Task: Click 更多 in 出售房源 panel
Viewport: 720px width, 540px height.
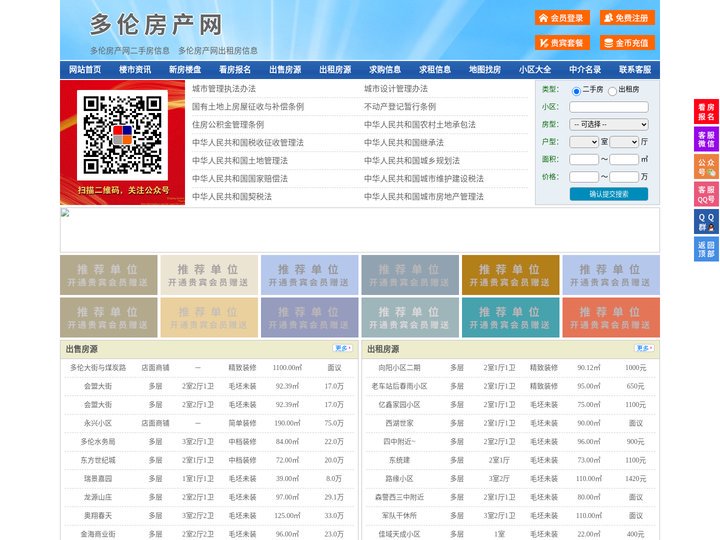Action: (343, 349)
